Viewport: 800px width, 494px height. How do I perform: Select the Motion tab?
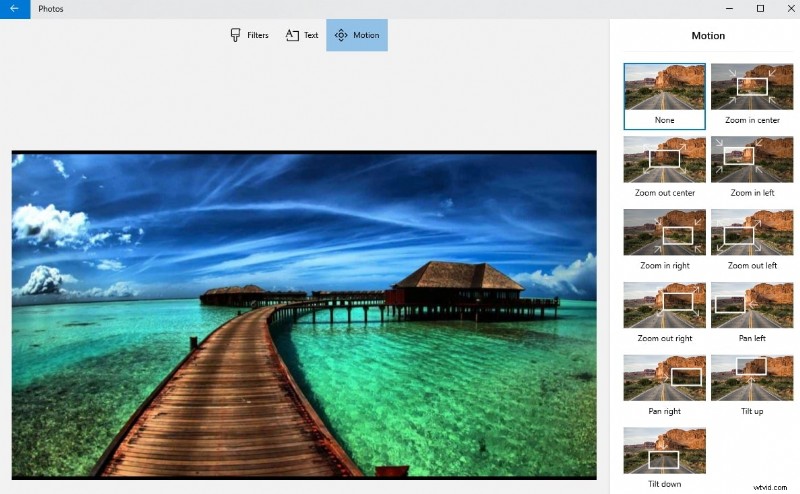pyautogui.click(x=357, y=35)
